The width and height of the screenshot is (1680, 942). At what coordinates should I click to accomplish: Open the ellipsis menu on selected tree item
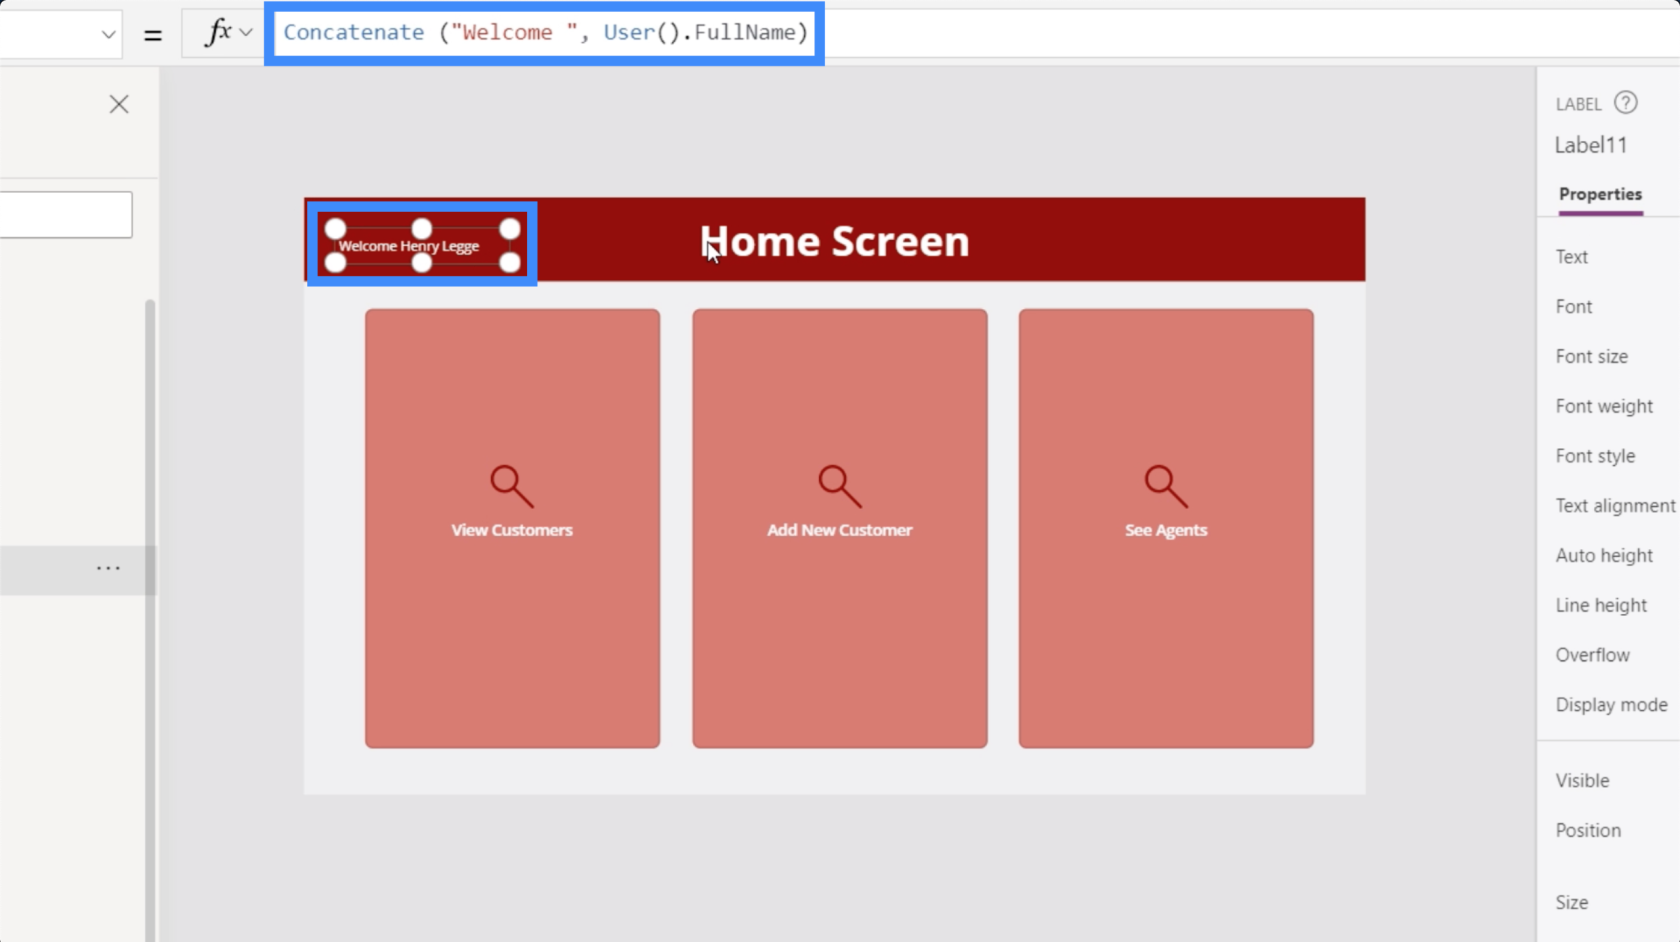coord(108,568)
